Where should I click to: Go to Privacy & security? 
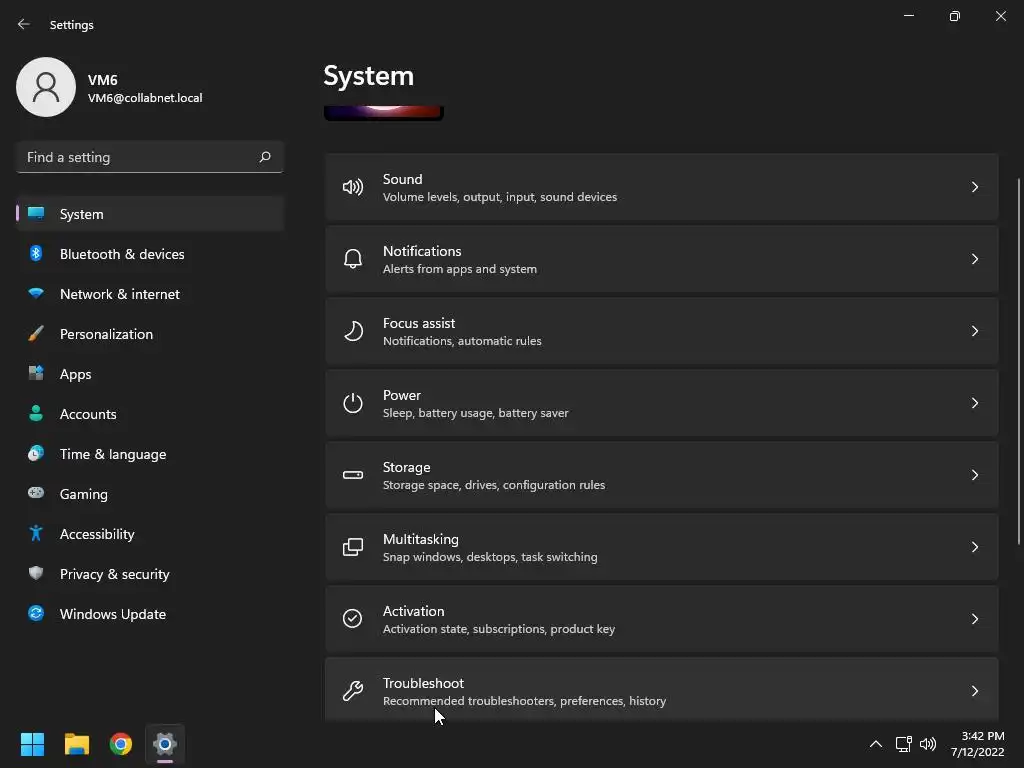tap(114, 574)
